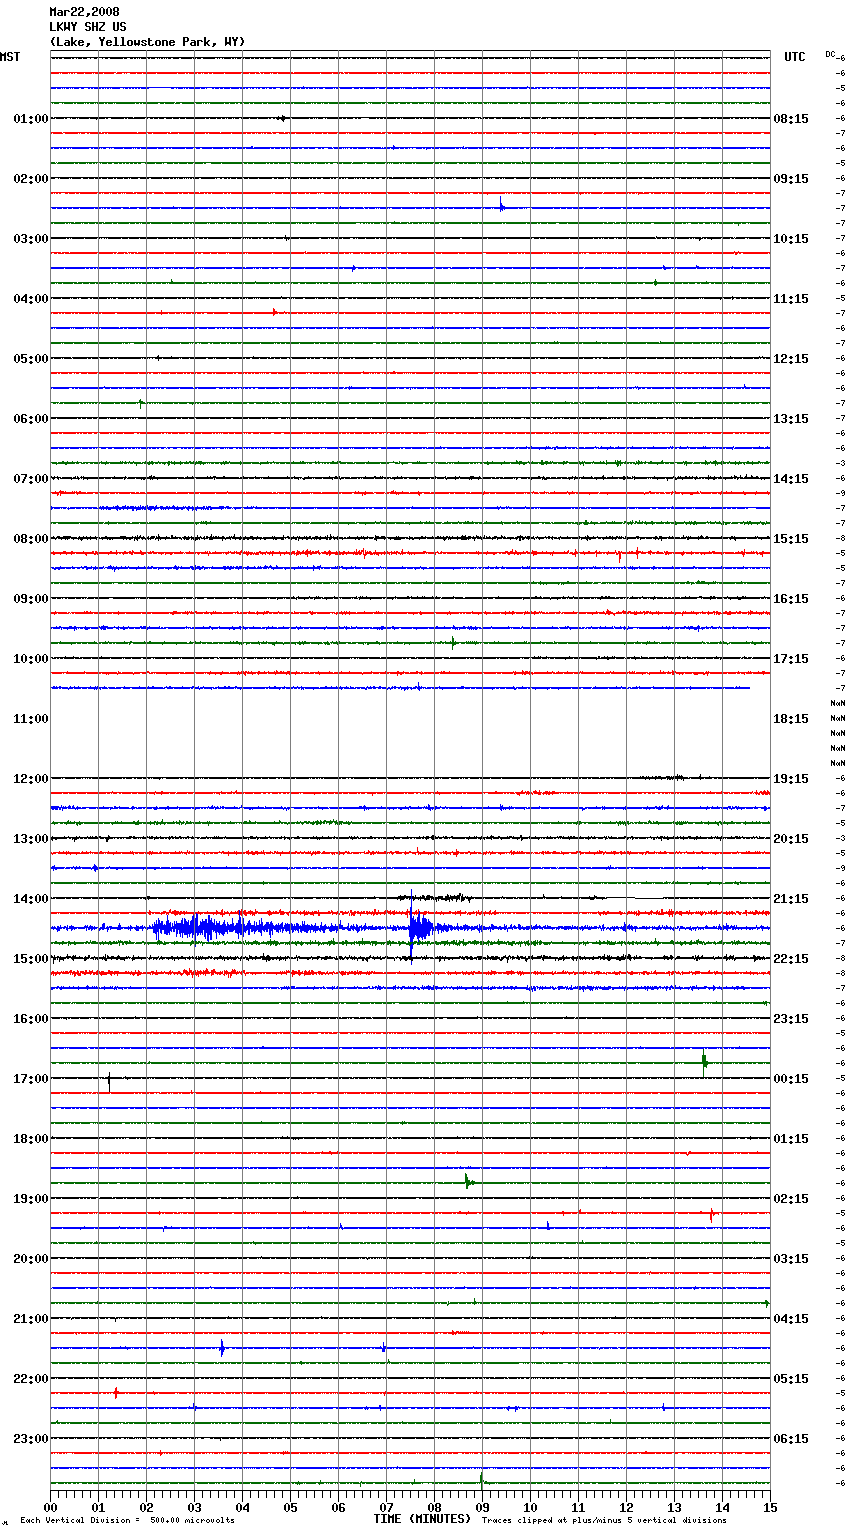Select the 23:00 MST time label
Screen dimensions: 850x1534
click(31, 1439)
